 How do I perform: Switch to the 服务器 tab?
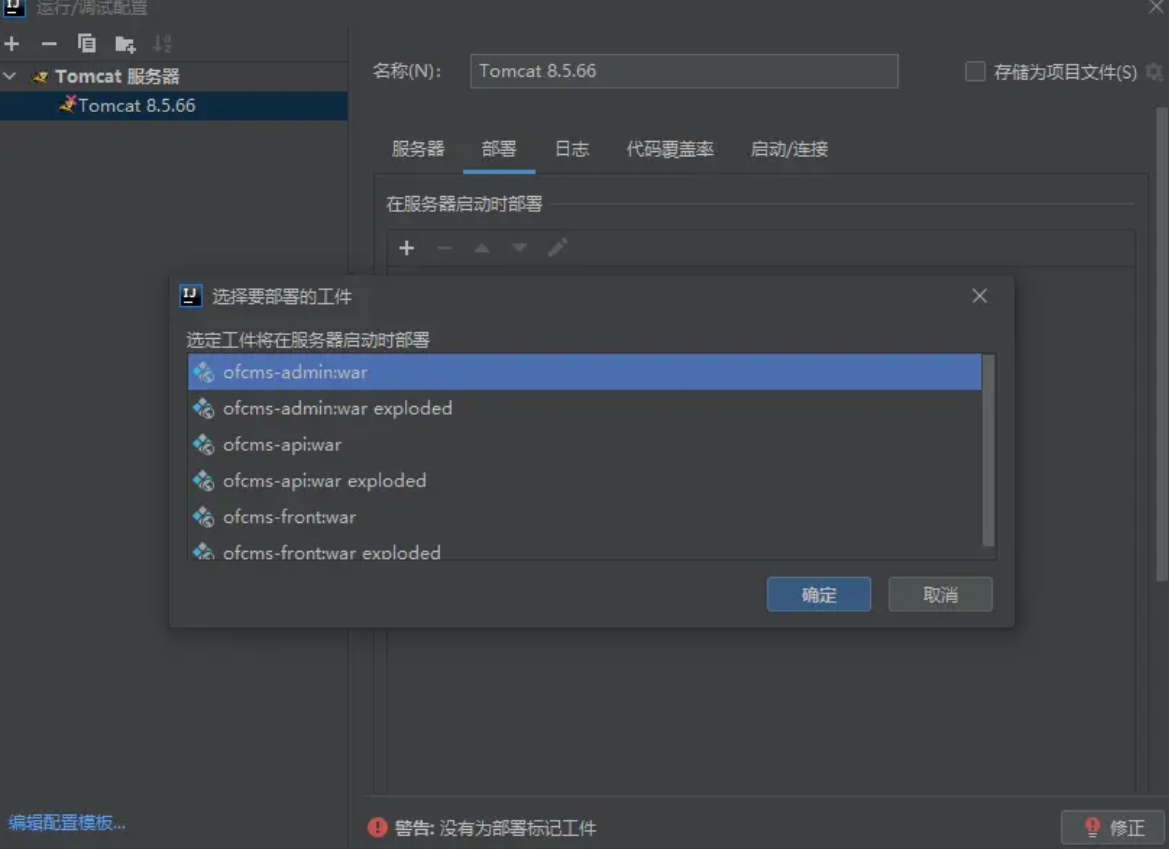click(x=418, y=149)
